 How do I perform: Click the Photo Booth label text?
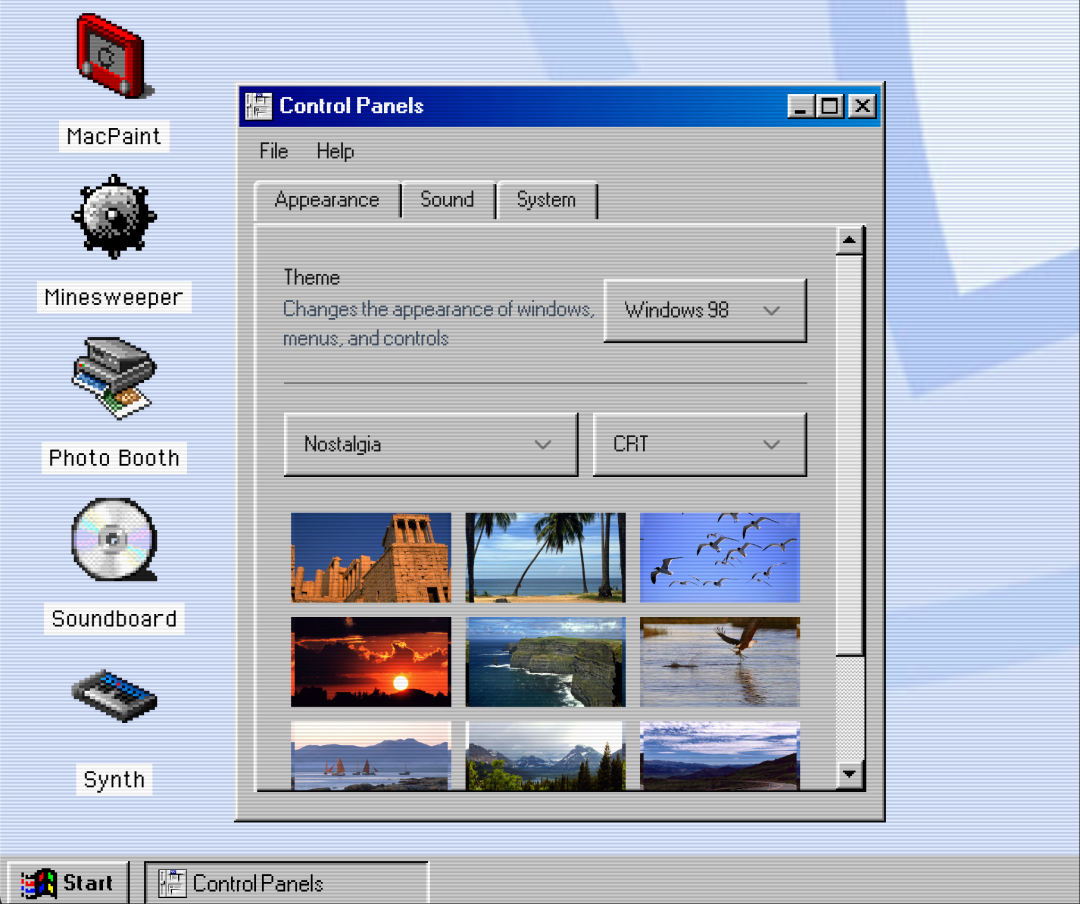(x=114, y=458)
